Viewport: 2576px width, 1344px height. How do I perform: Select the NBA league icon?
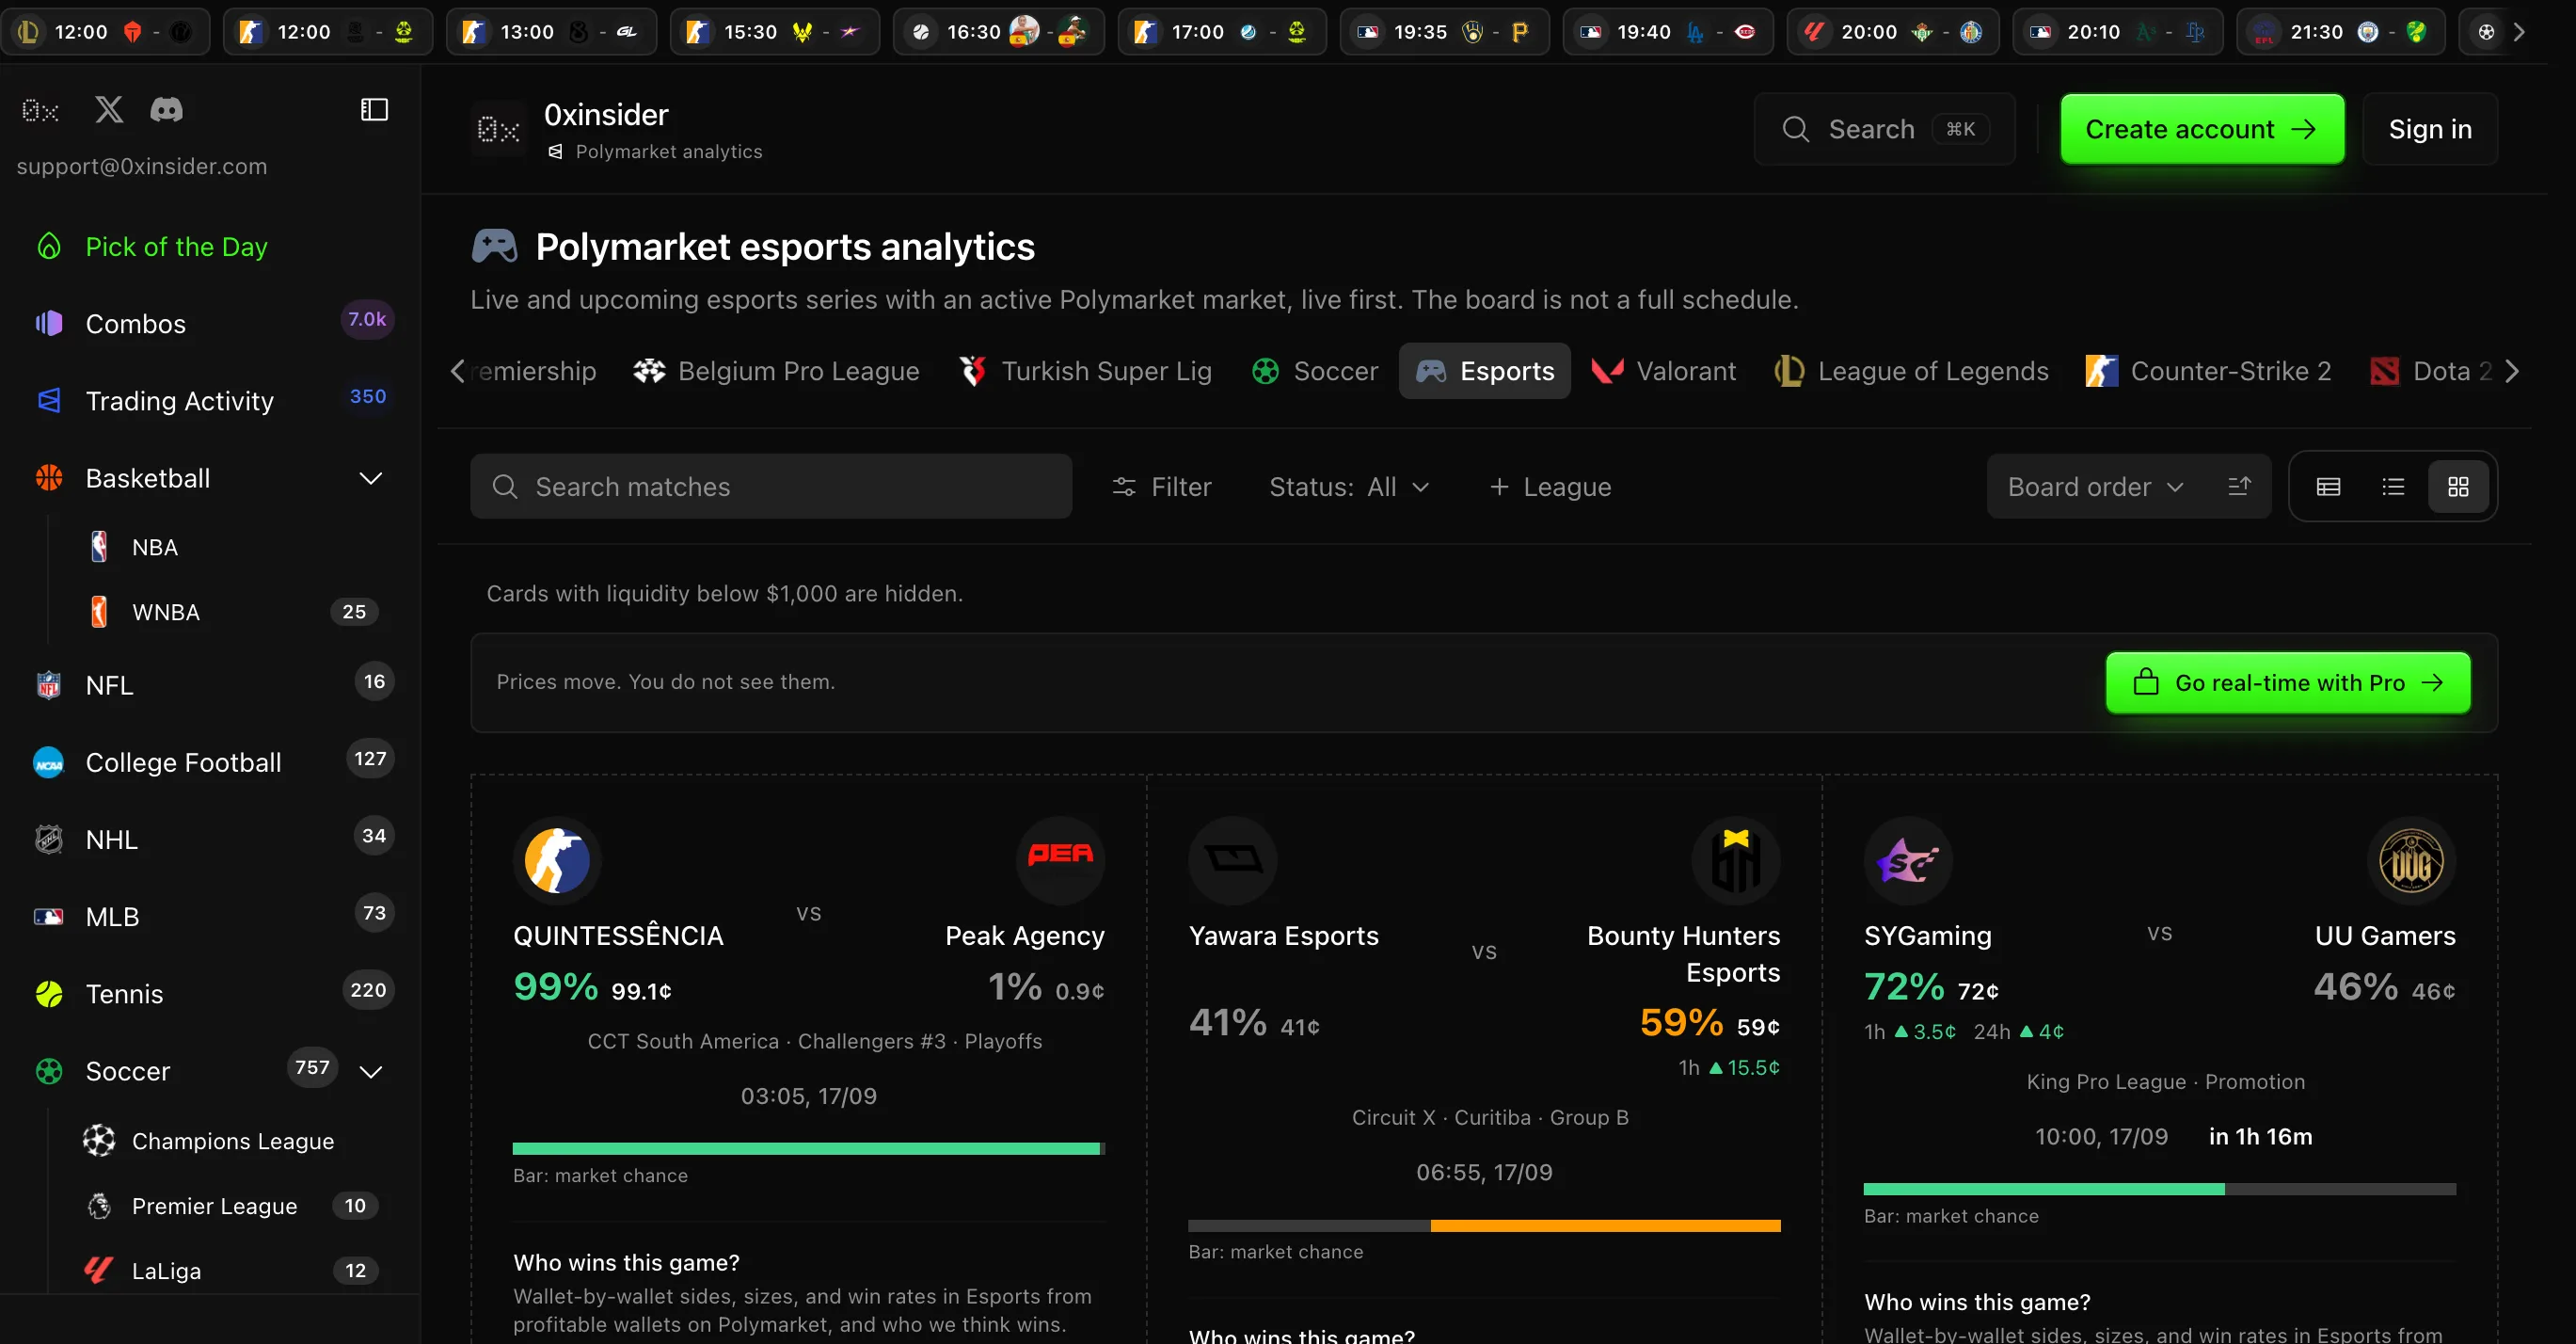(x=99, y=547)
